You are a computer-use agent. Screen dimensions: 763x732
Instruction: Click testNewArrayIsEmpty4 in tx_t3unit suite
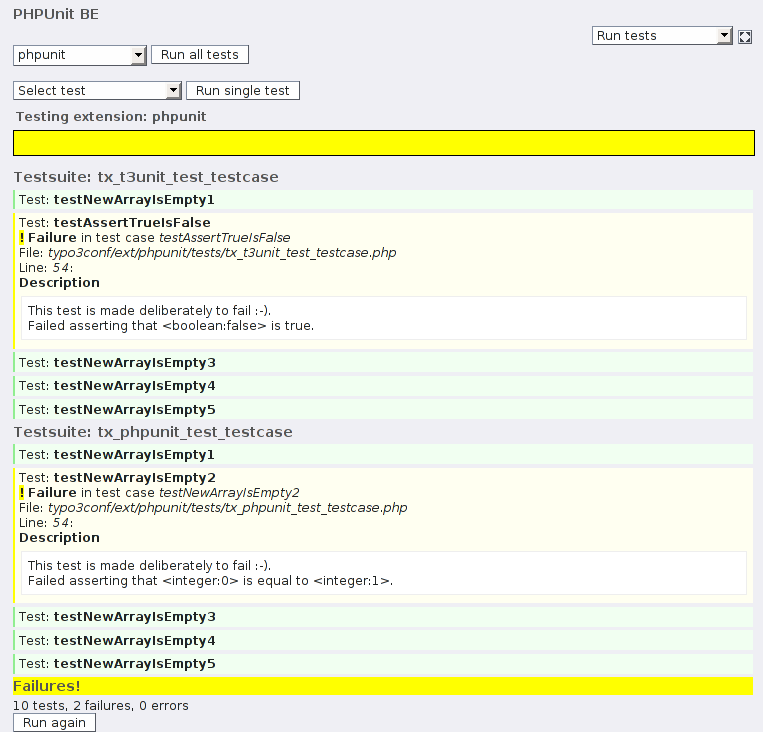click(383, 386)
